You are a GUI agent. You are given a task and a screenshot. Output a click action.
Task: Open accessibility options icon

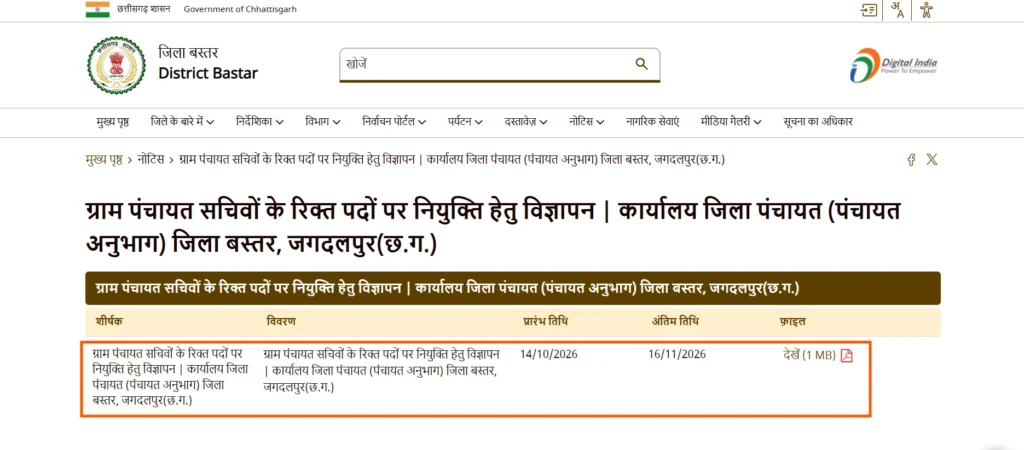click(925, 10)
